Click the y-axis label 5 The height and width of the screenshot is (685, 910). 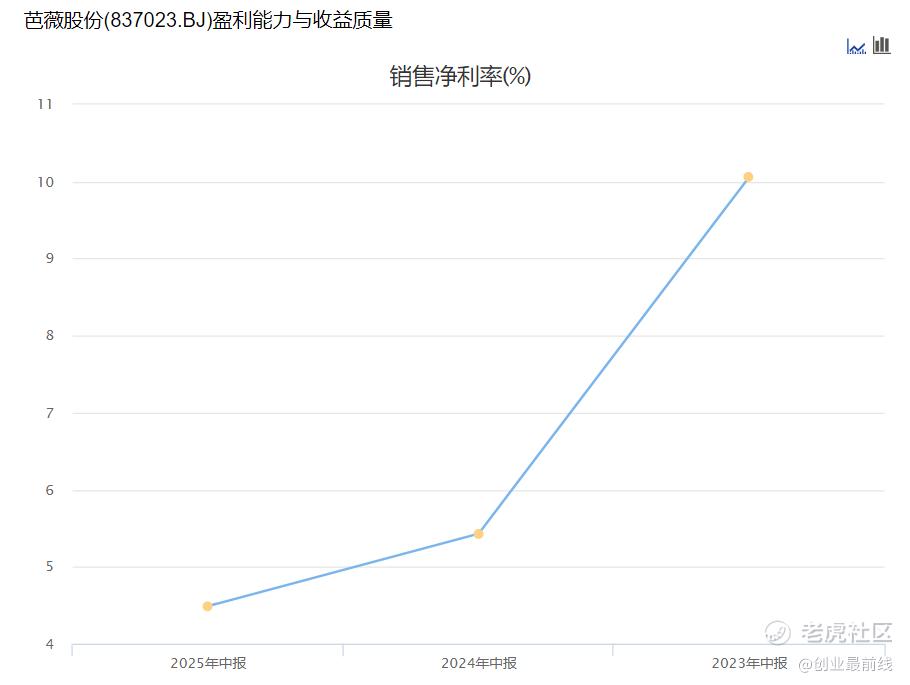50,567
